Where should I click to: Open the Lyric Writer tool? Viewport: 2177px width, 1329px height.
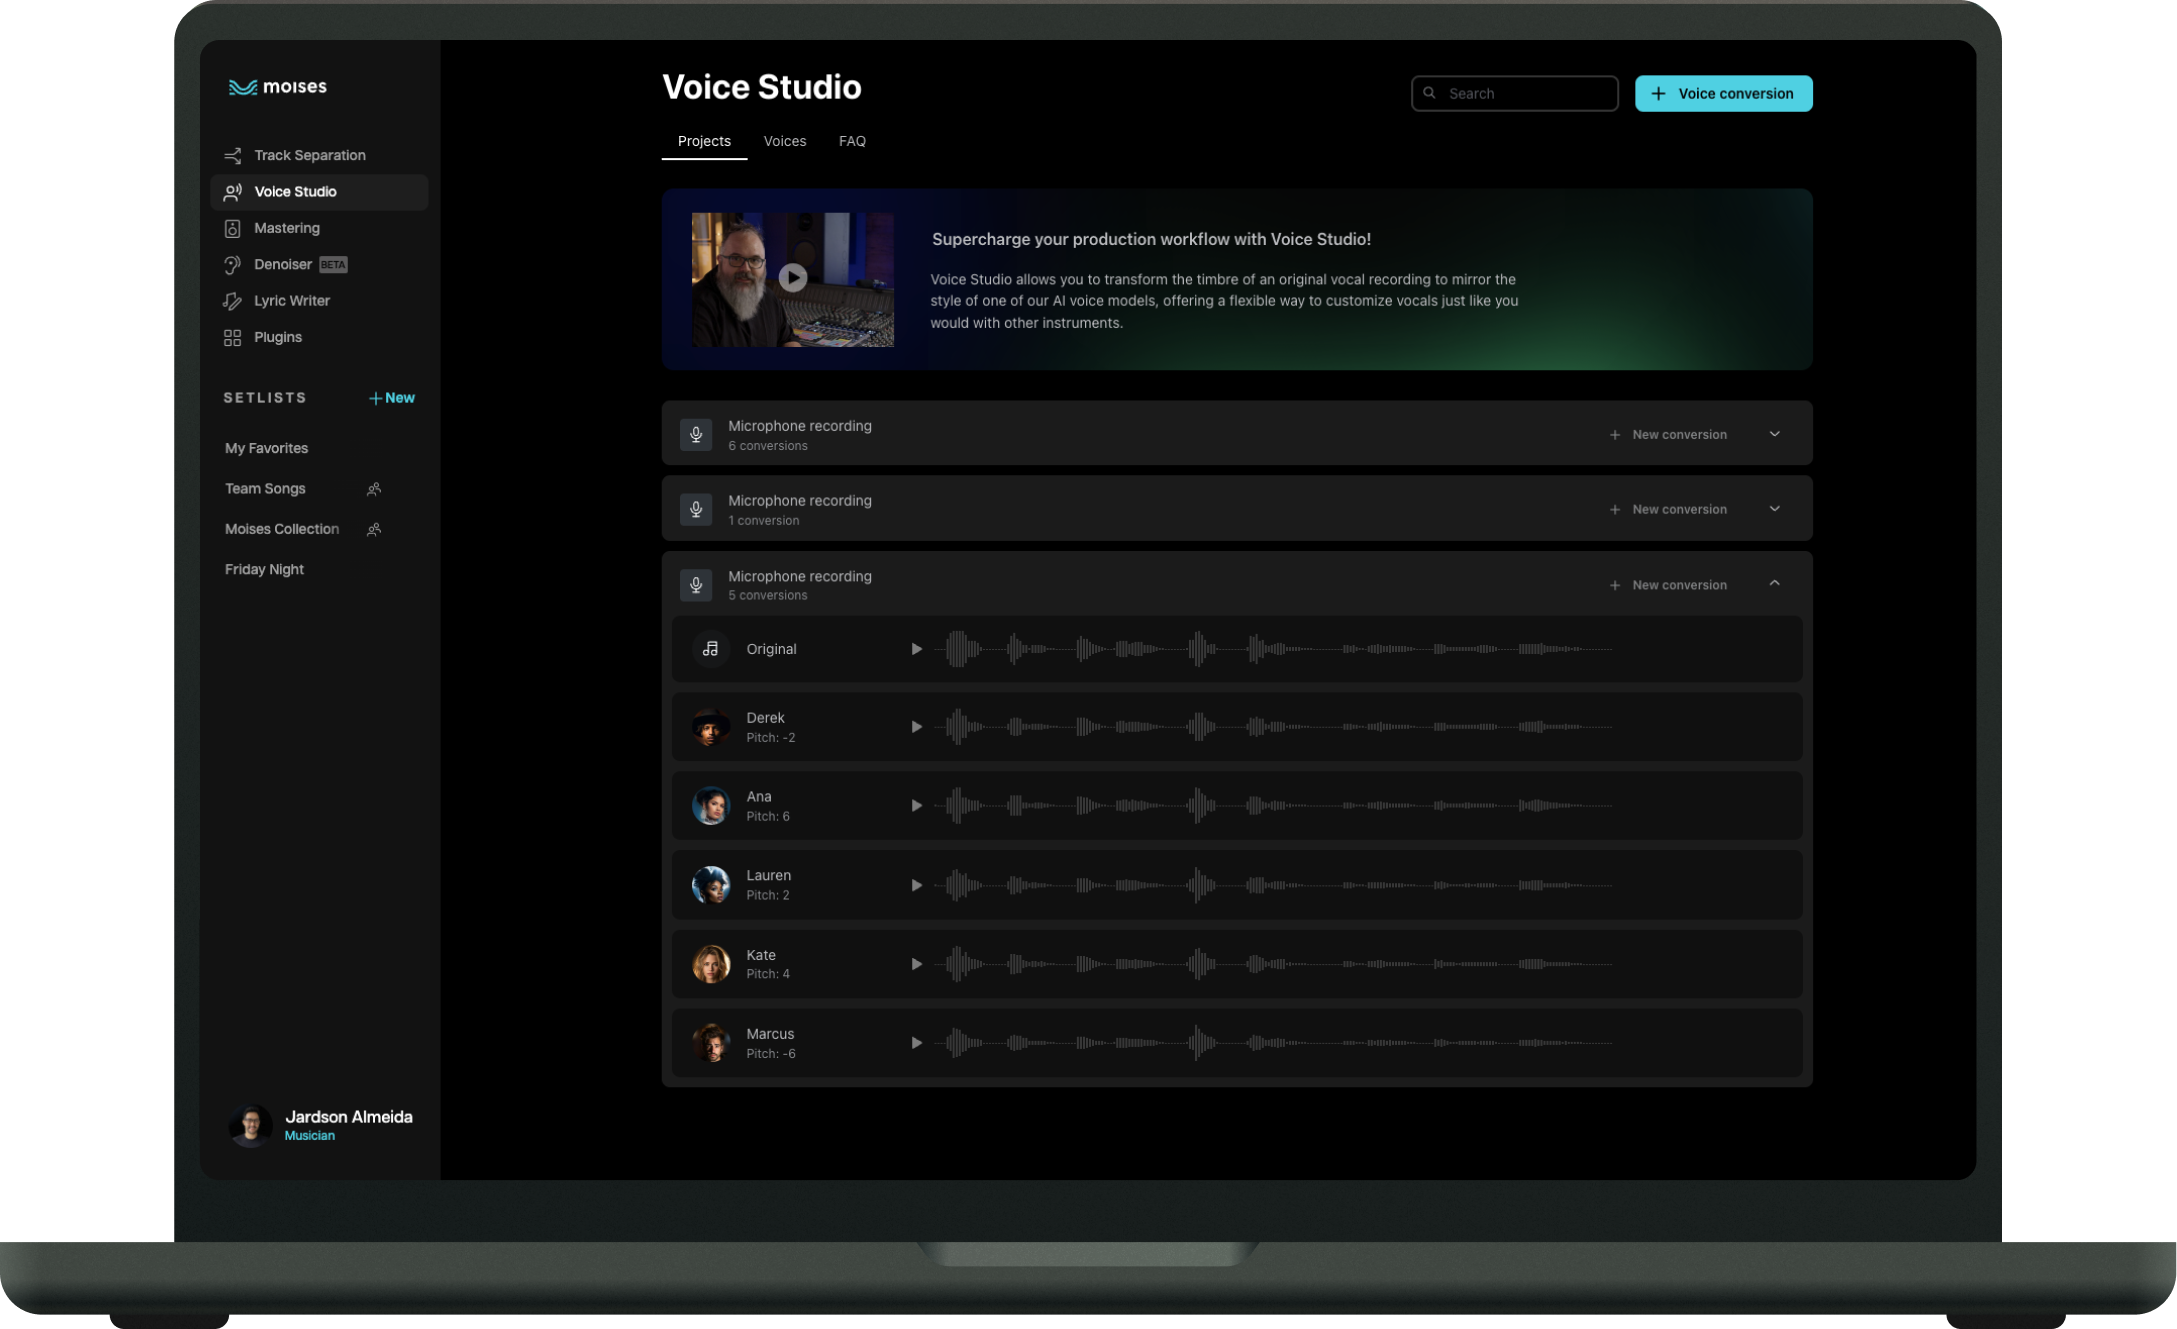point(291,301)
